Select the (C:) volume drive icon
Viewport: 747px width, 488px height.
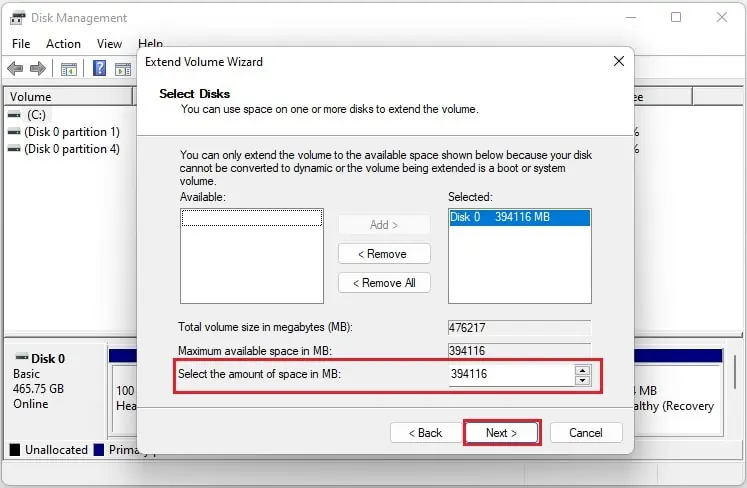point(14,115)
